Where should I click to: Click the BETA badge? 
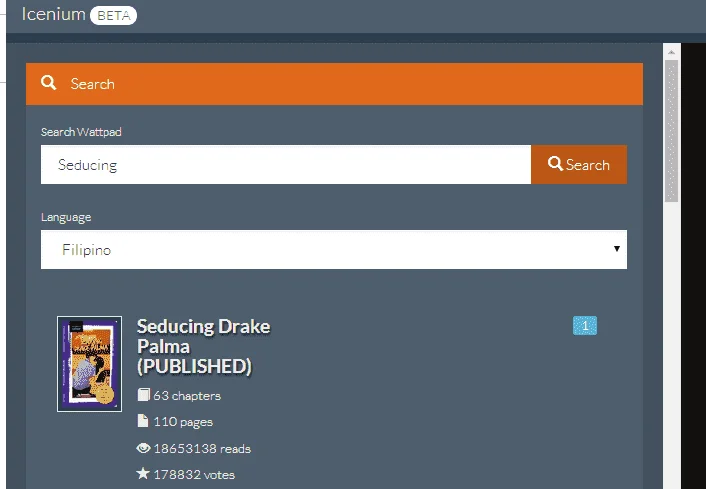click(x=113, y=16)
